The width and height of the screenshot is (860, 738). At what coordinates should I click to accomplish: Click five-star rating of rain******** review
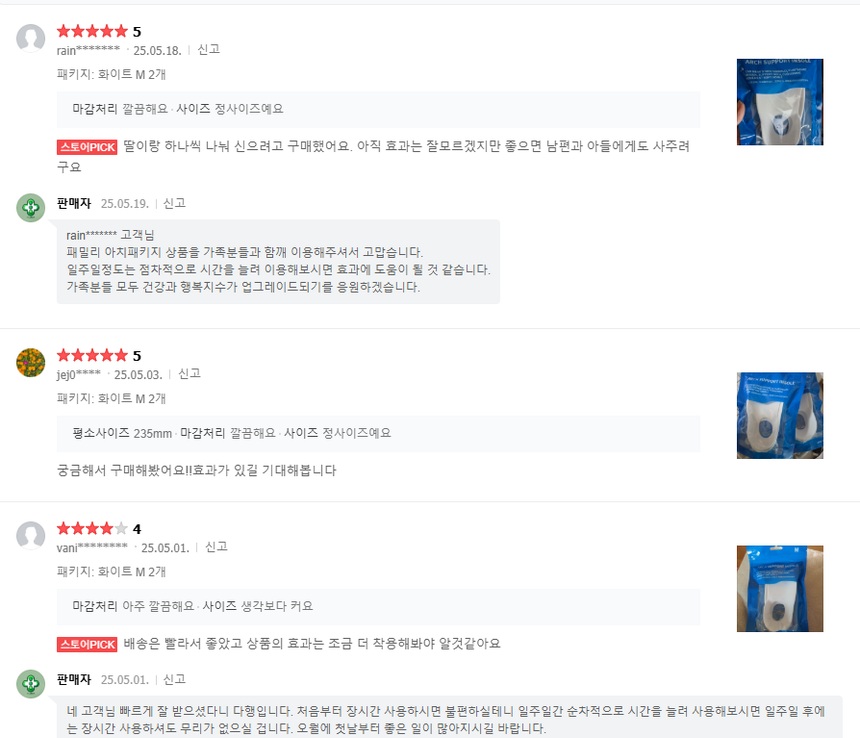tap(92, 31)
